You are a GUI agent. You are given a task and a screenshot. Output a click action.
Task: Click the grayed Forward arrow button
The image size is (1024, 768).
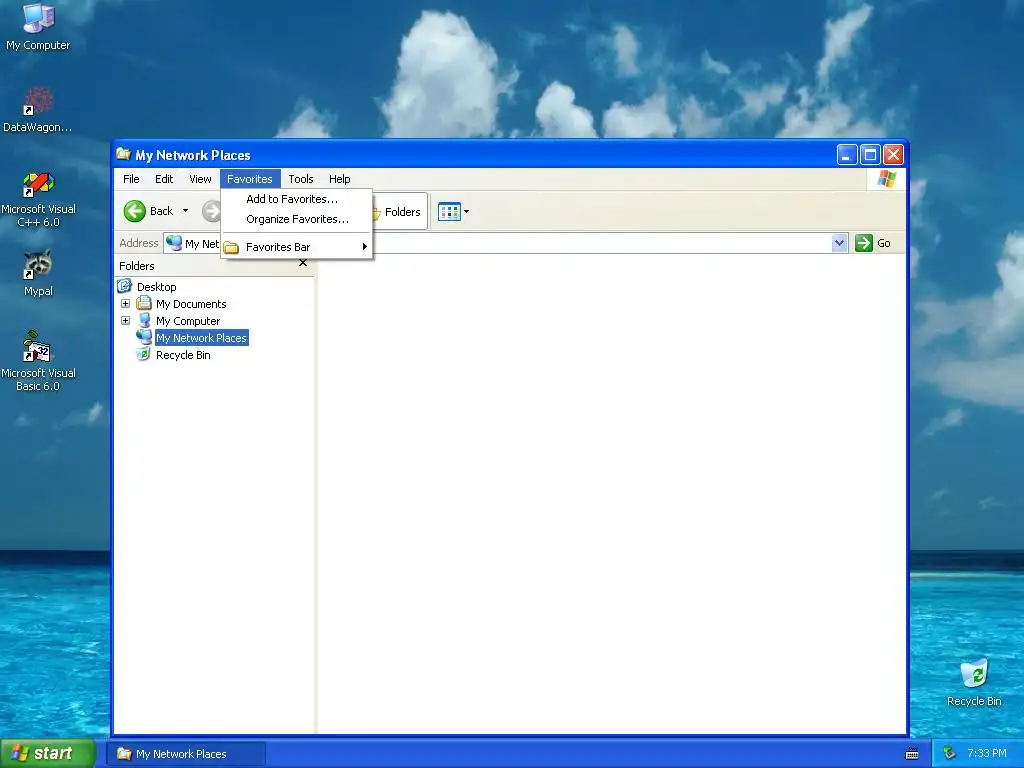[212, 211]
